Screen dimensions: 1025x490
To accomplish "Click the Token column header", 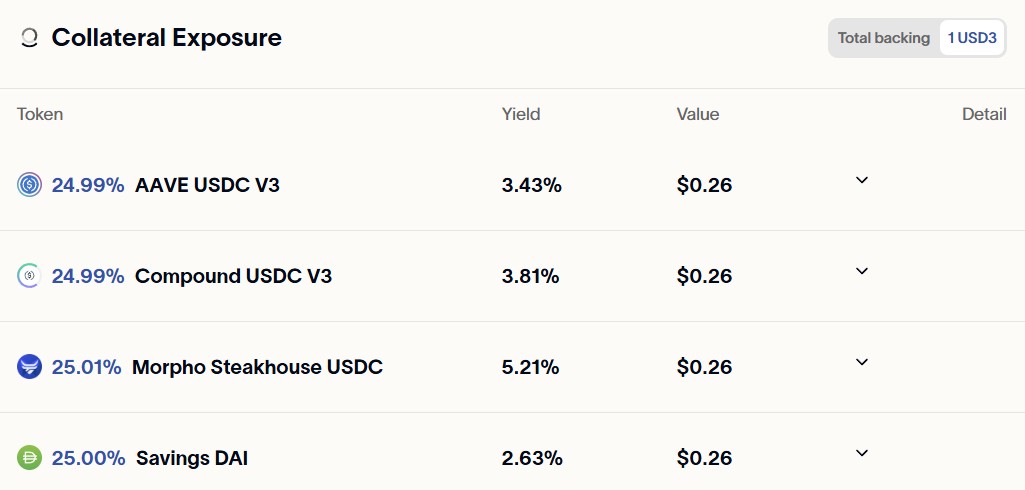I will click(40, 114).
